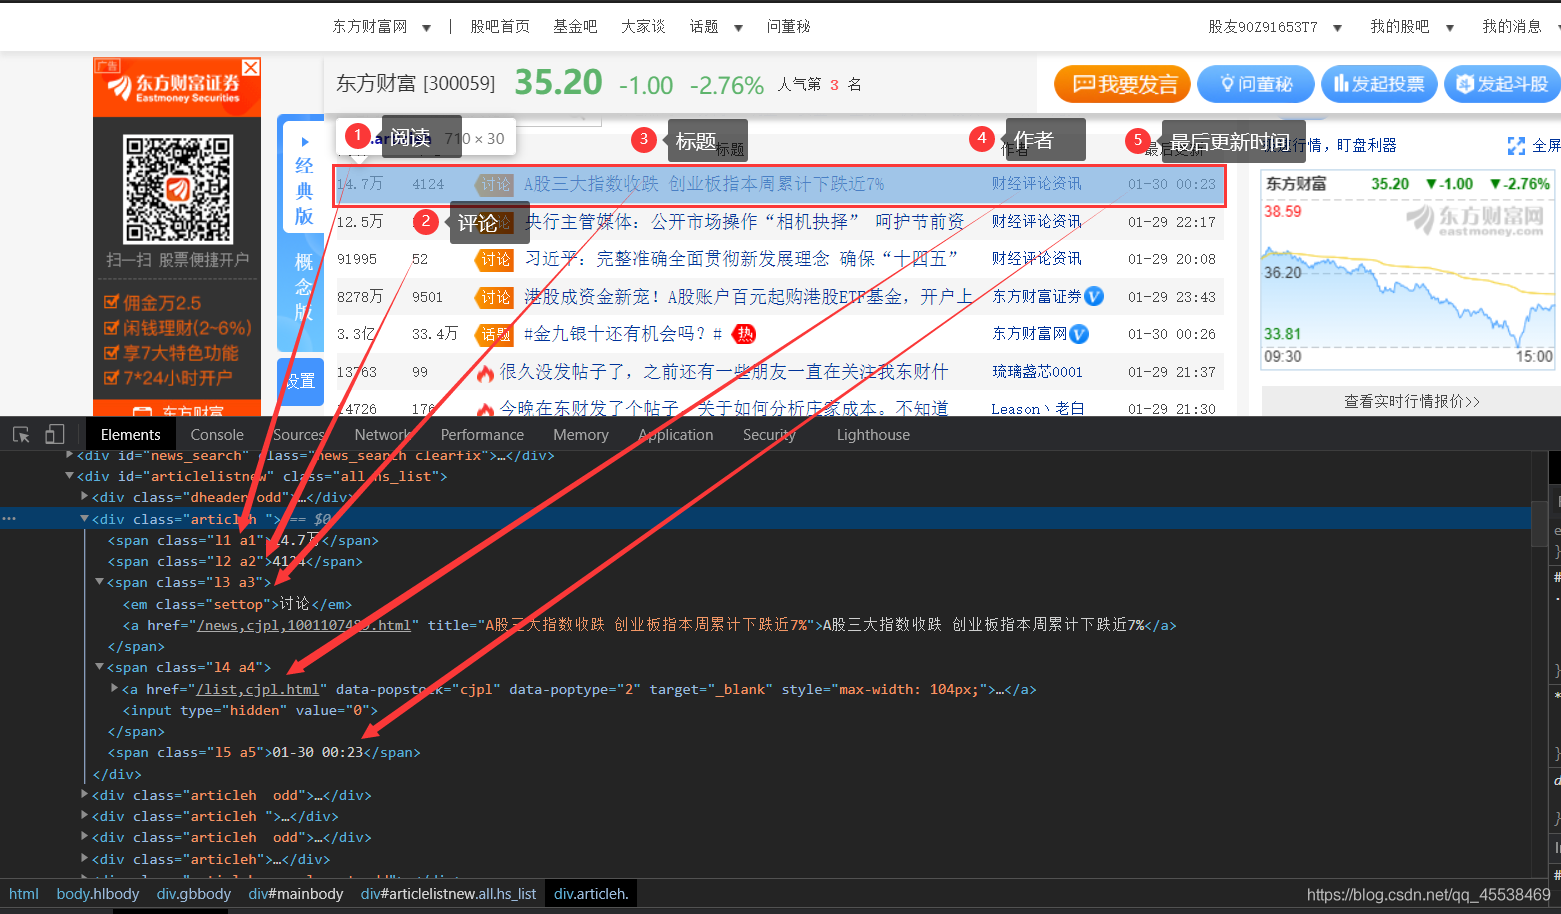Open the 话题 dropdown arrow in top navigation
Viewport: 1561px width, 914px height.
click(x=738, y=28)
